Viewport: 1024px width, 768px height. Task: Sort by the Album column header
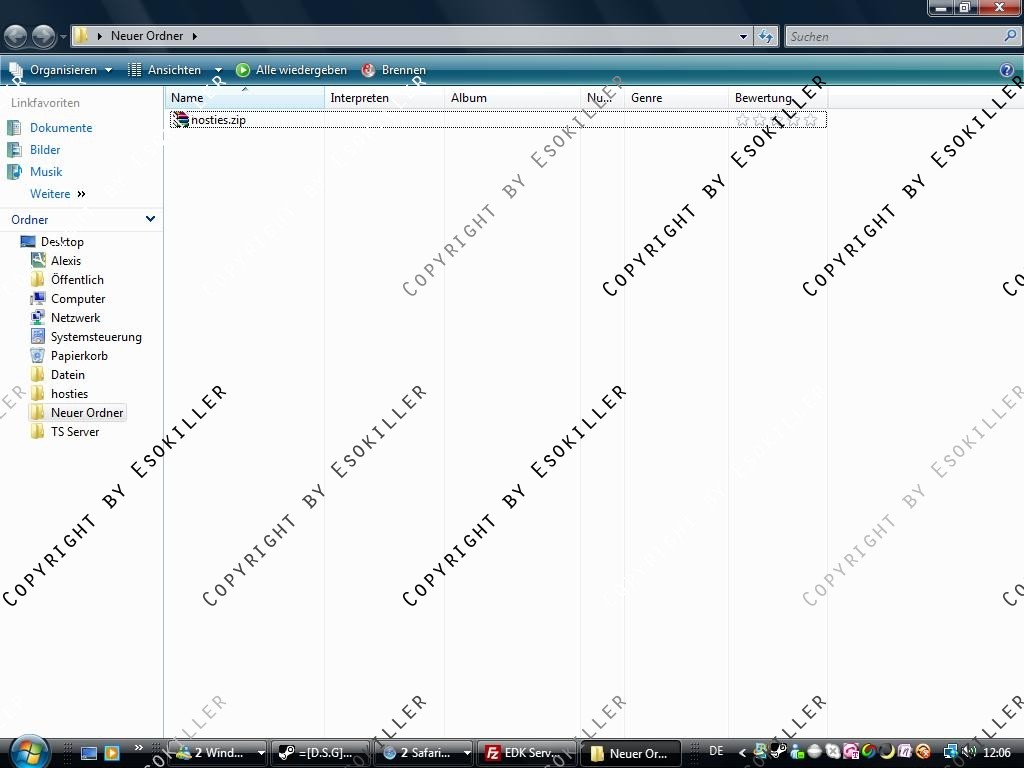(x=513, y=98)
